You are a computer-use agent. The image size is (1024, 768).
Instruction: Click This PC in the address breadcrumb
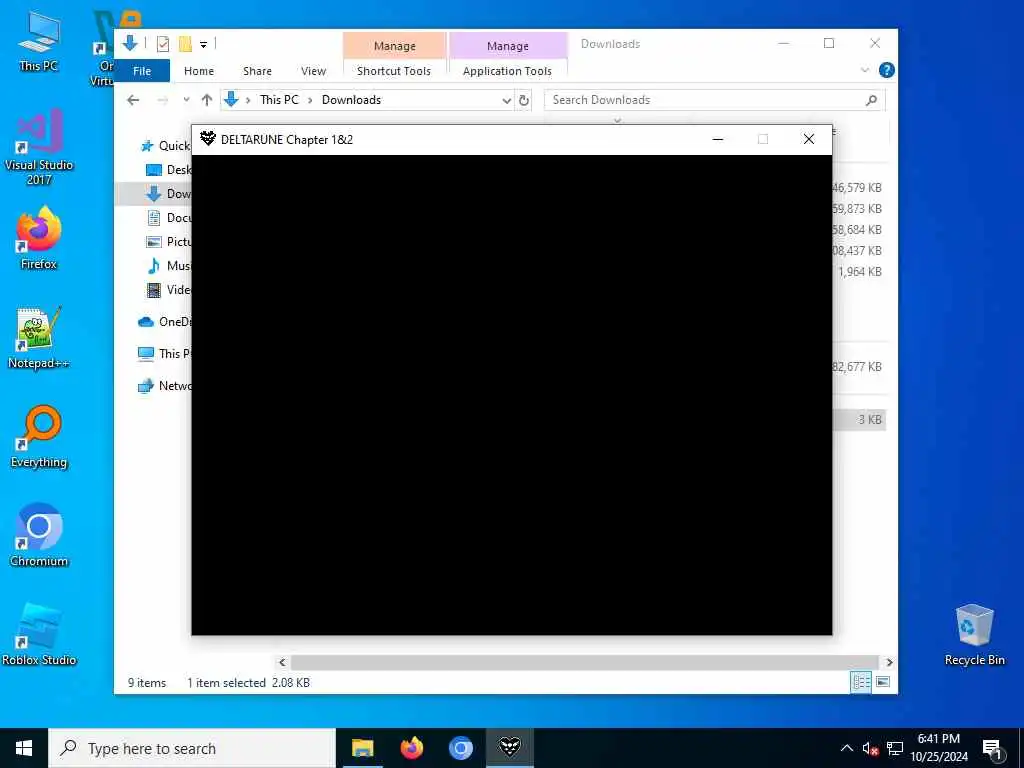click(279, 100)
